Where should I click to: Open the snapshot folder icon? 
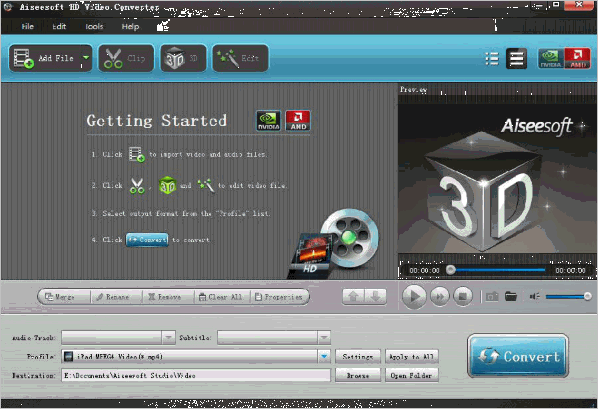[x=511, y=296]
